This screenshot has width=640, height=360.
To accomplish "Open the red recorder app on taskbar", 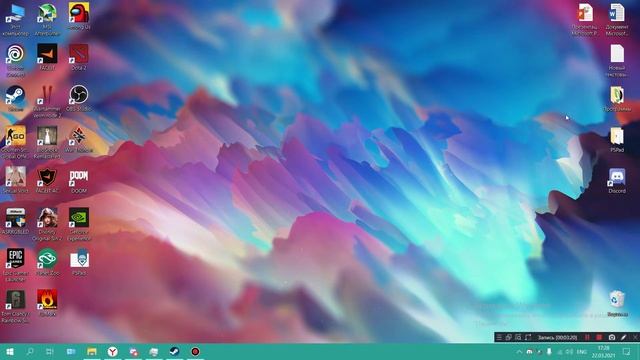I will 196,351.
